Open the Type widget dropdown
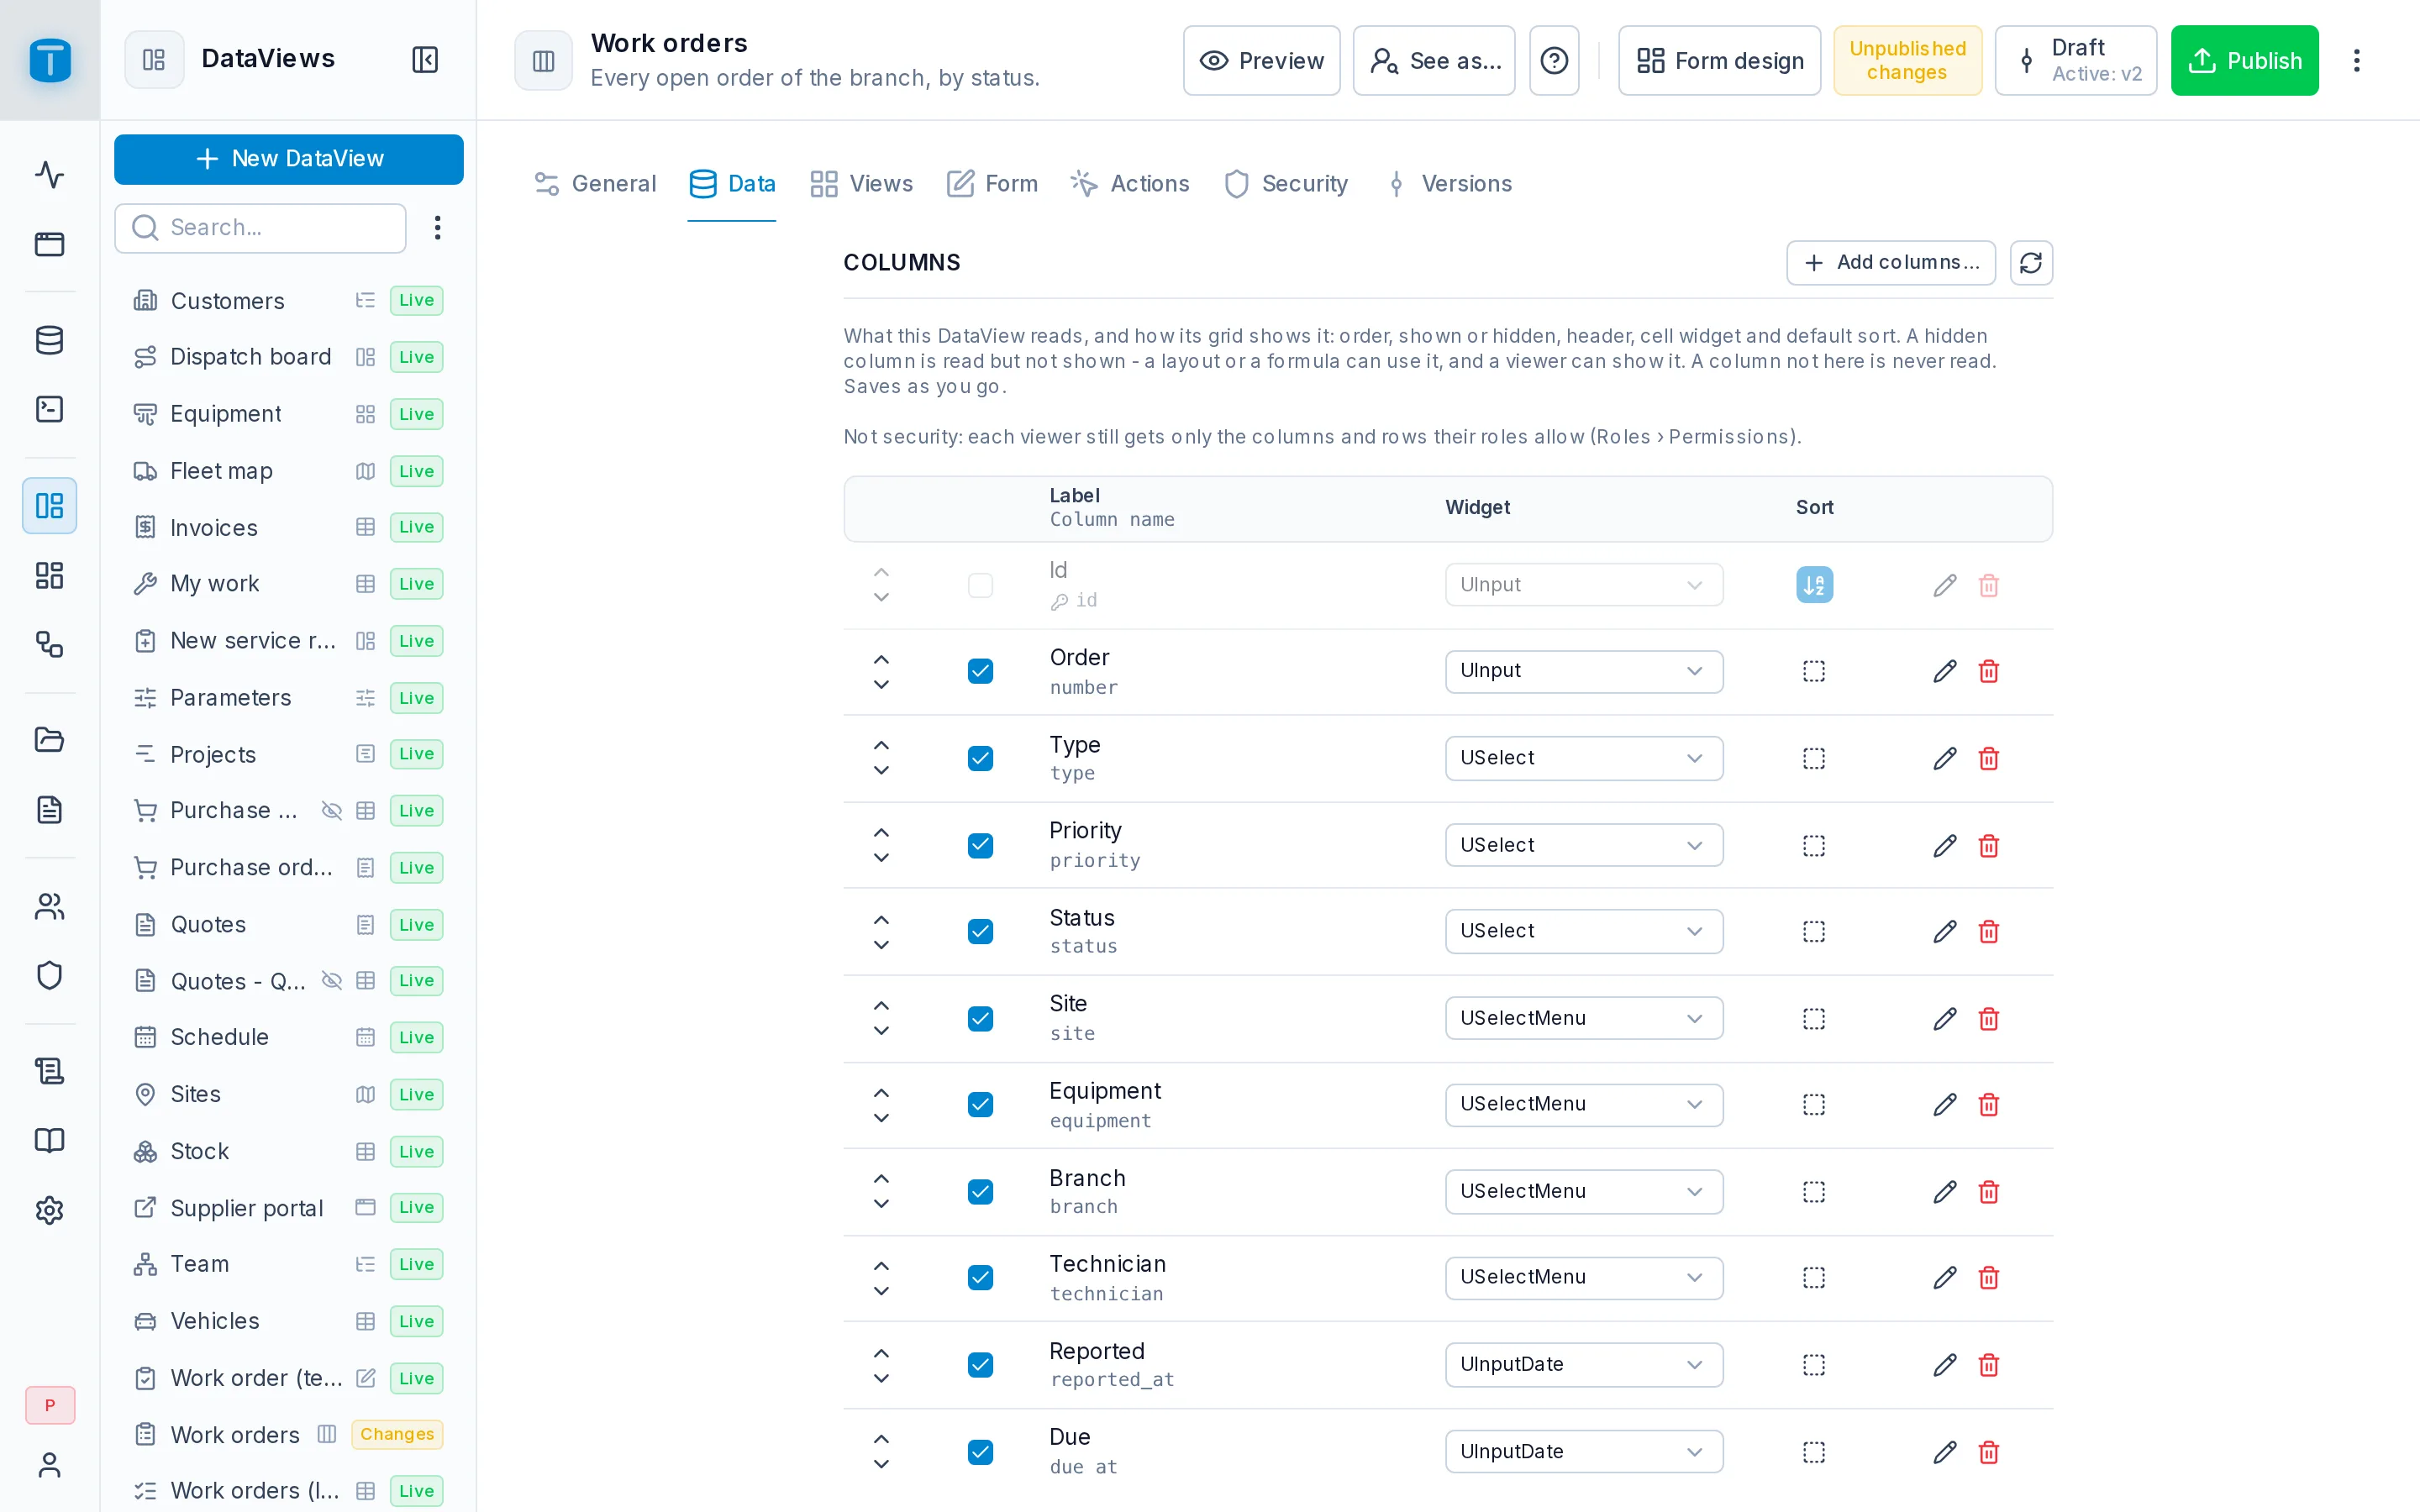This screenshot has height=1512, width=2420. 1583,759
